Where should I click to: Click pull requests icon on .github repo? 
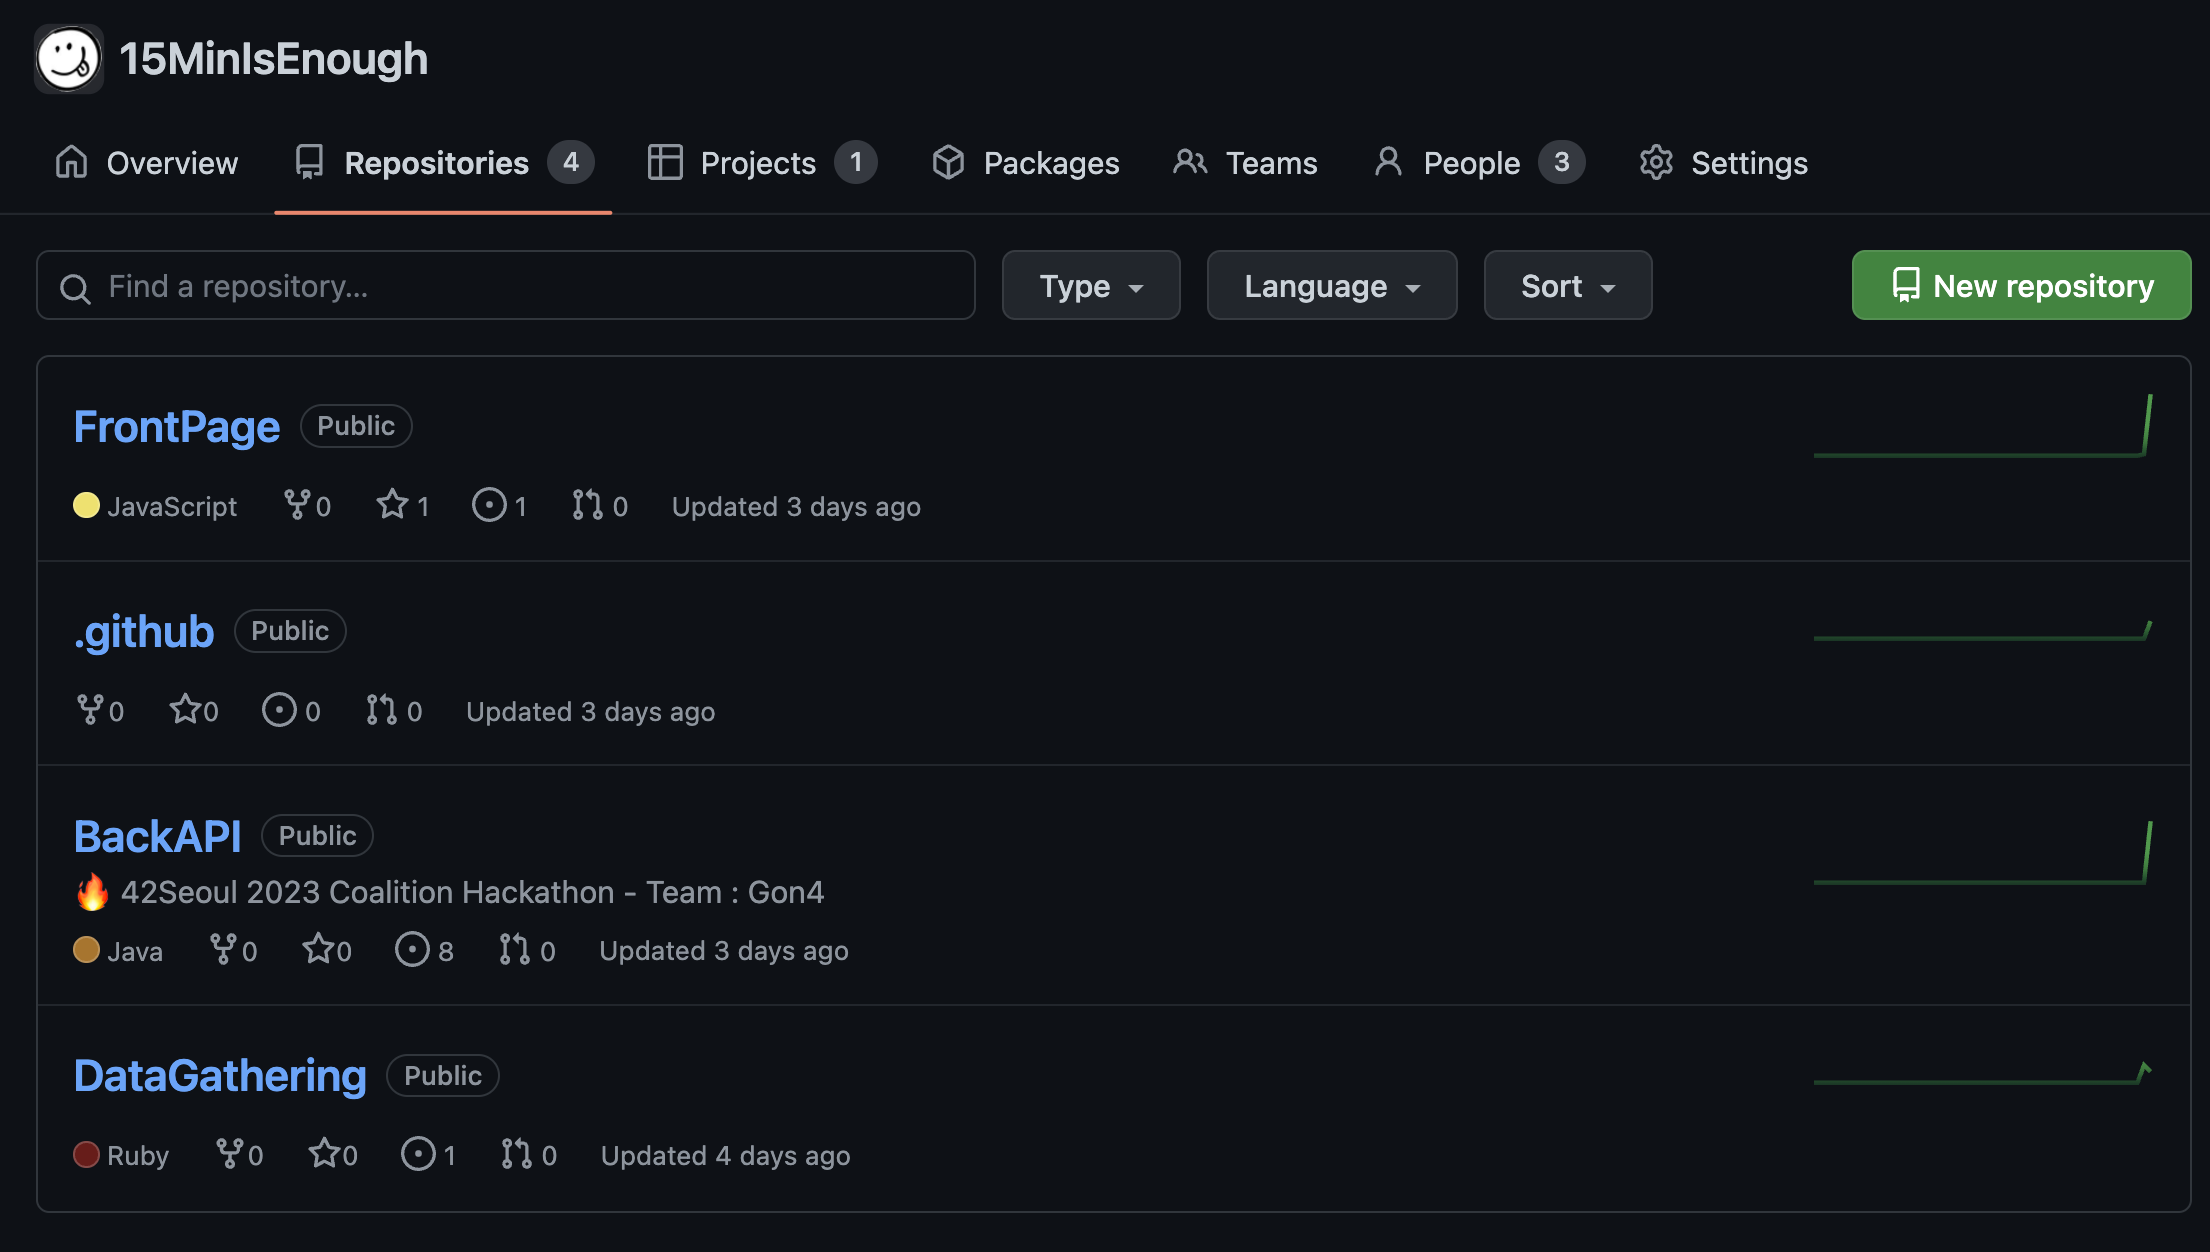click(381, 710)
